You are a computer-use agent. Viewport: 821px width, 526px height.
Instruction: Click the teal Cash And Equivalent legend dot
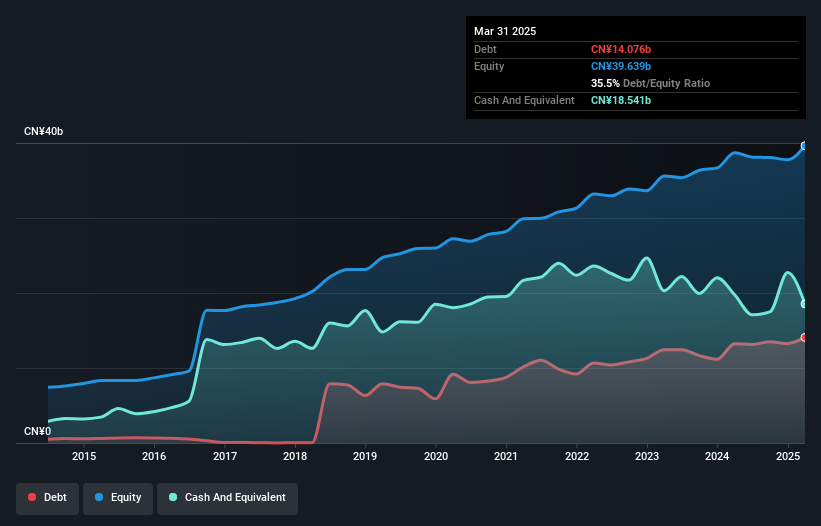173,497
